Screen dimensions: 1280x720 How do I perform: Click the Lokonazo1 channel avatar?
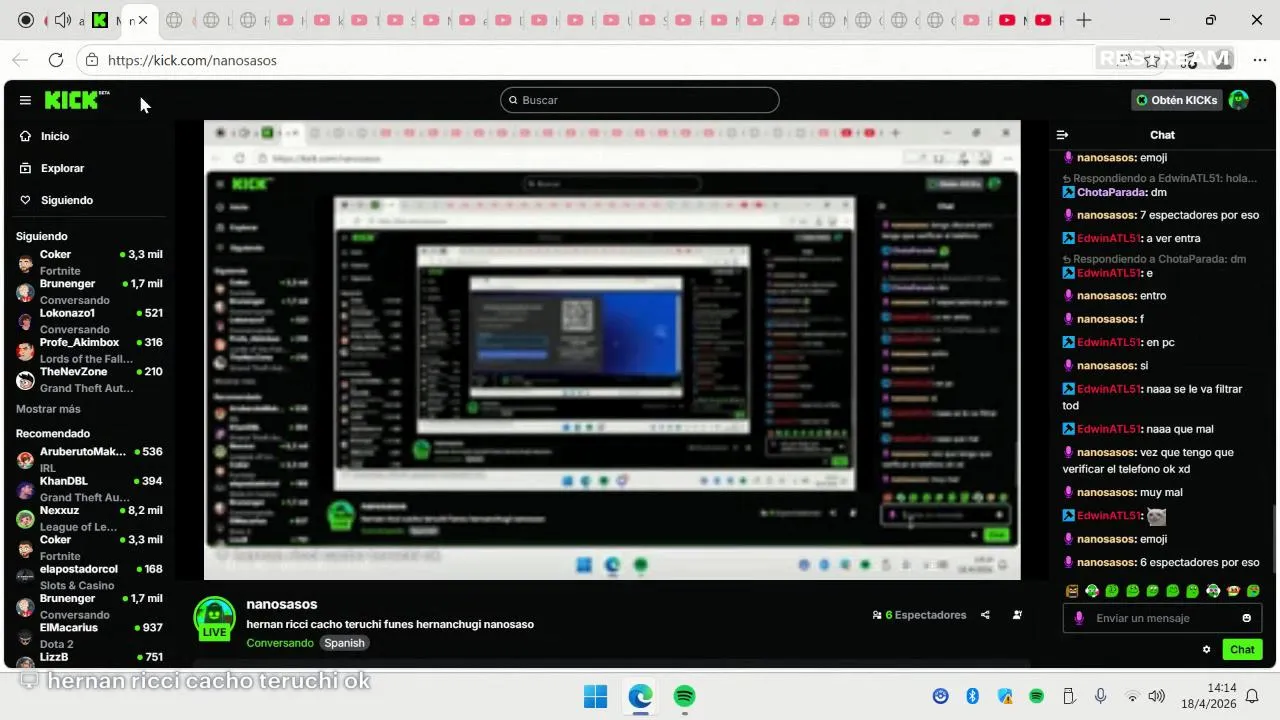[25, 321]
